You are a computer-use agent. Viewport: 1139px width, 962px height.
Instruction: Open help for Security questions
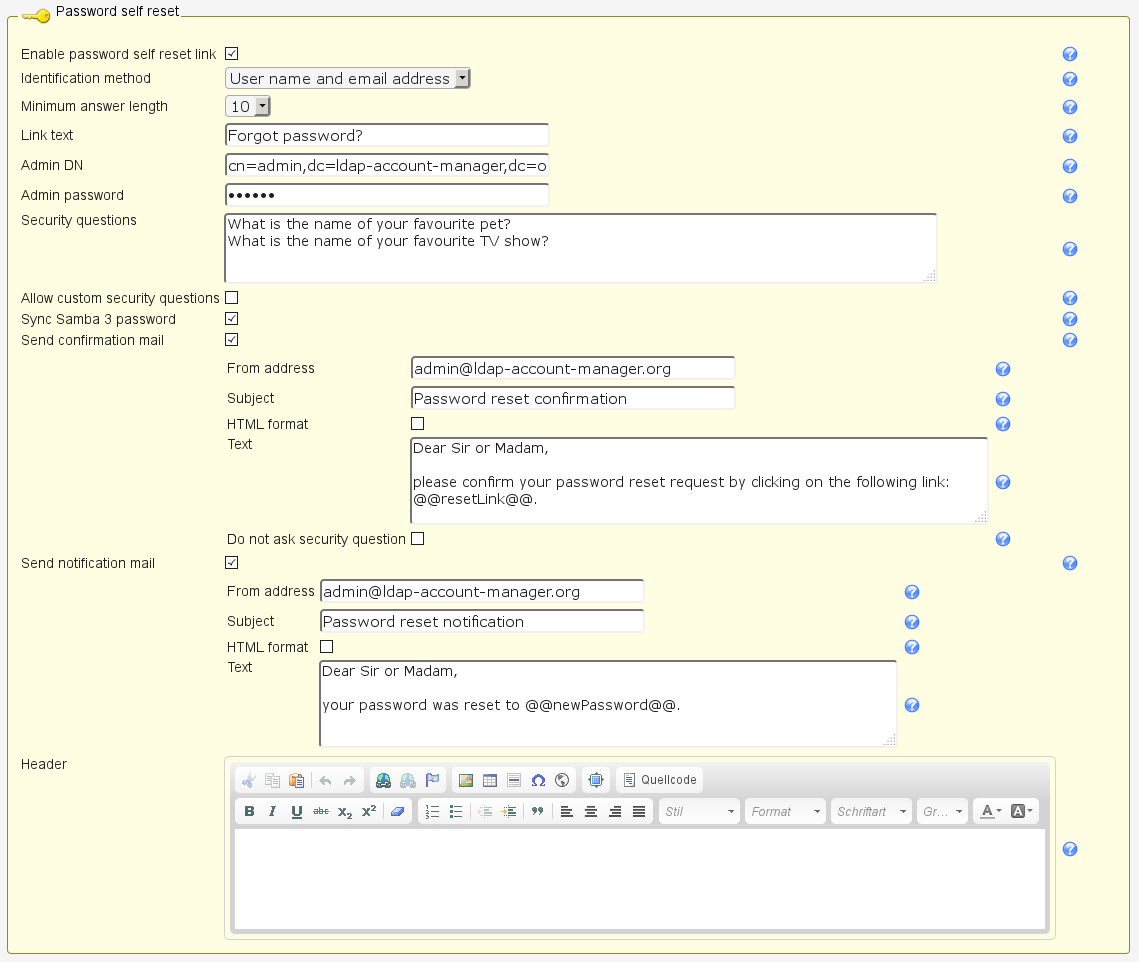pyautogui.click(x=1069, y=249)
